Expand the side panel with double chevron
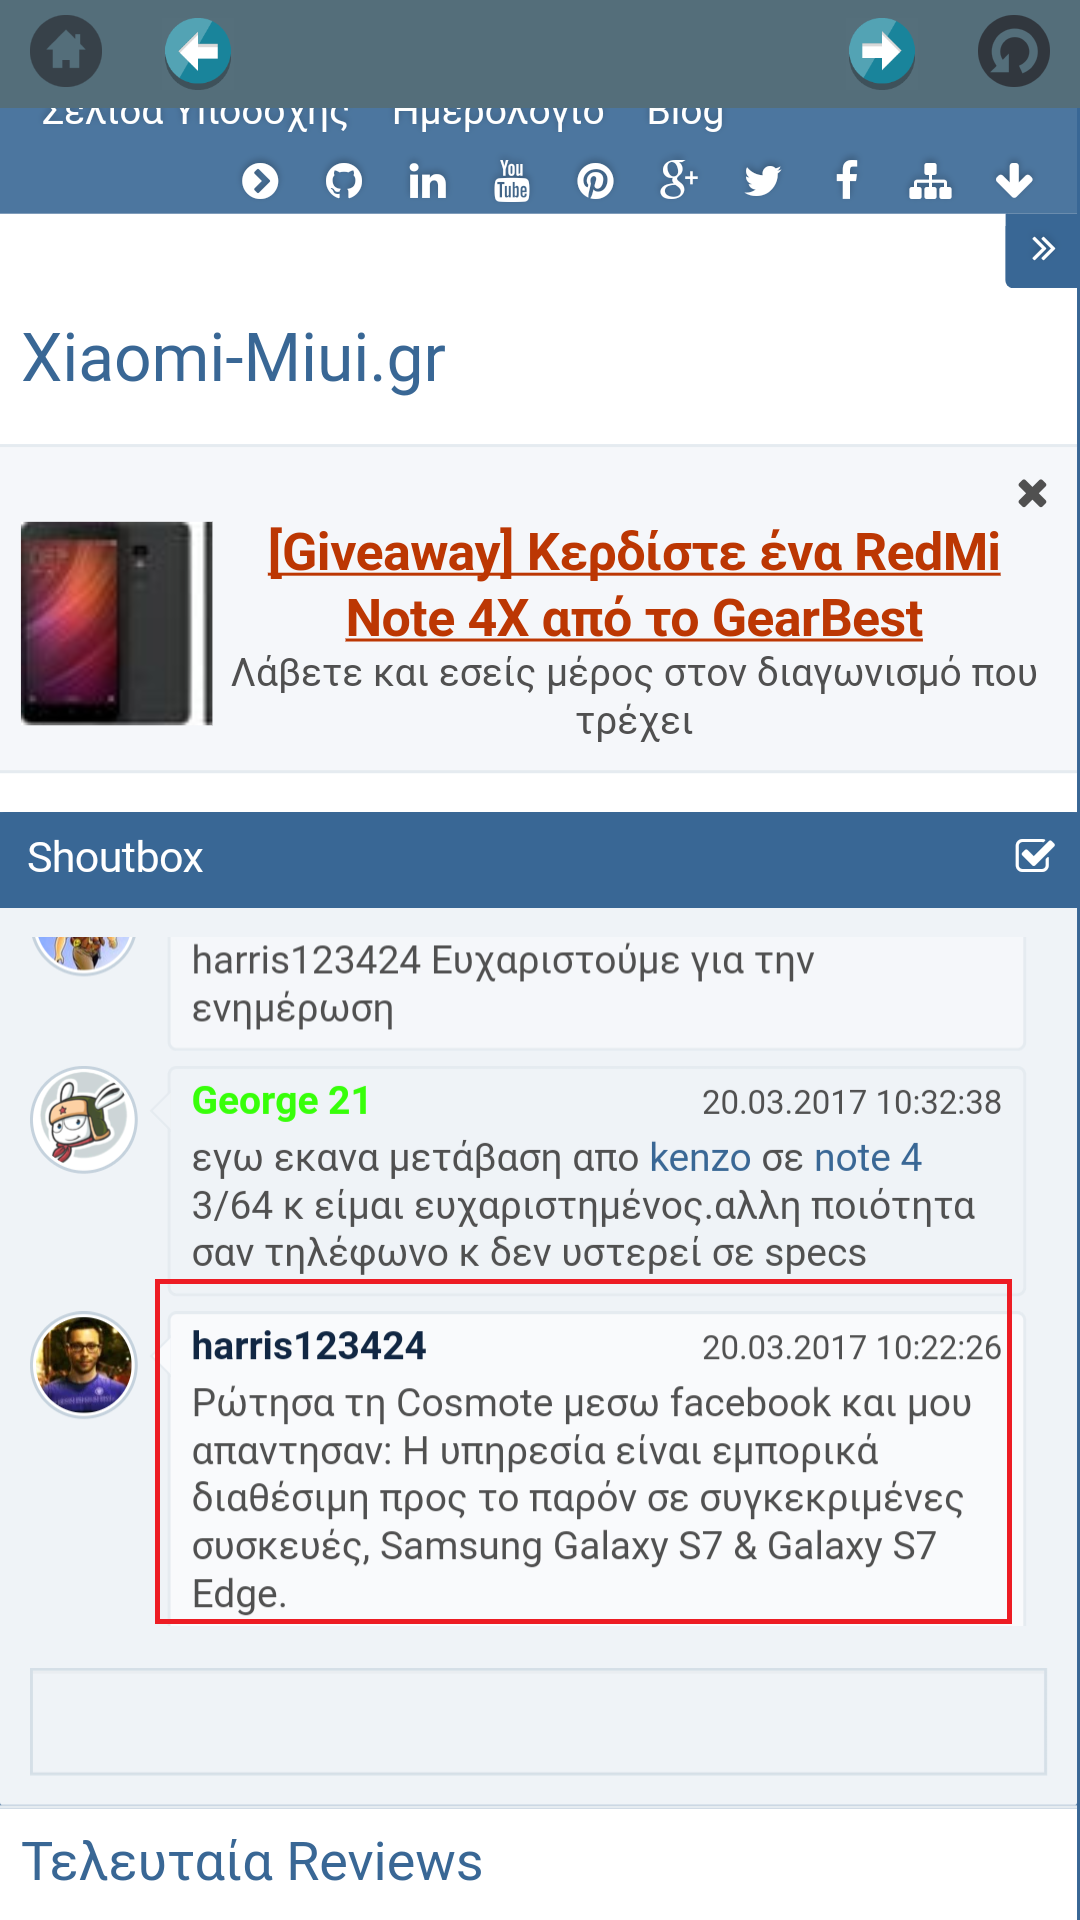The height and width of the screenshot is (1920, 1080). pos(1042,248)
